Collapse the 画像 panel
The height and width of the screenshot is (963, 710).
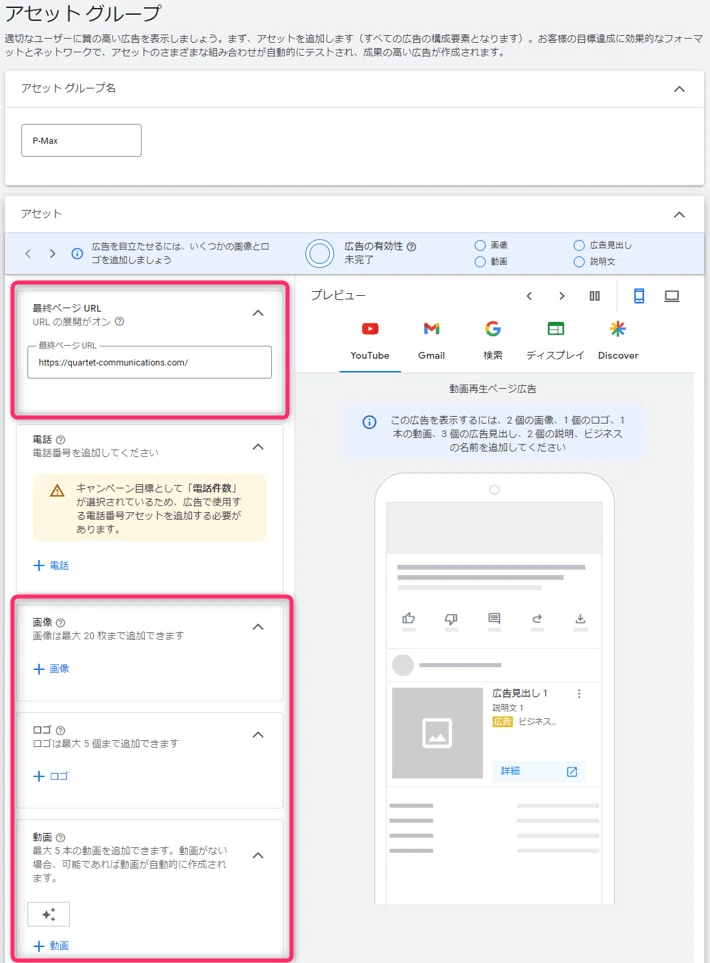[x=258, y=627]
